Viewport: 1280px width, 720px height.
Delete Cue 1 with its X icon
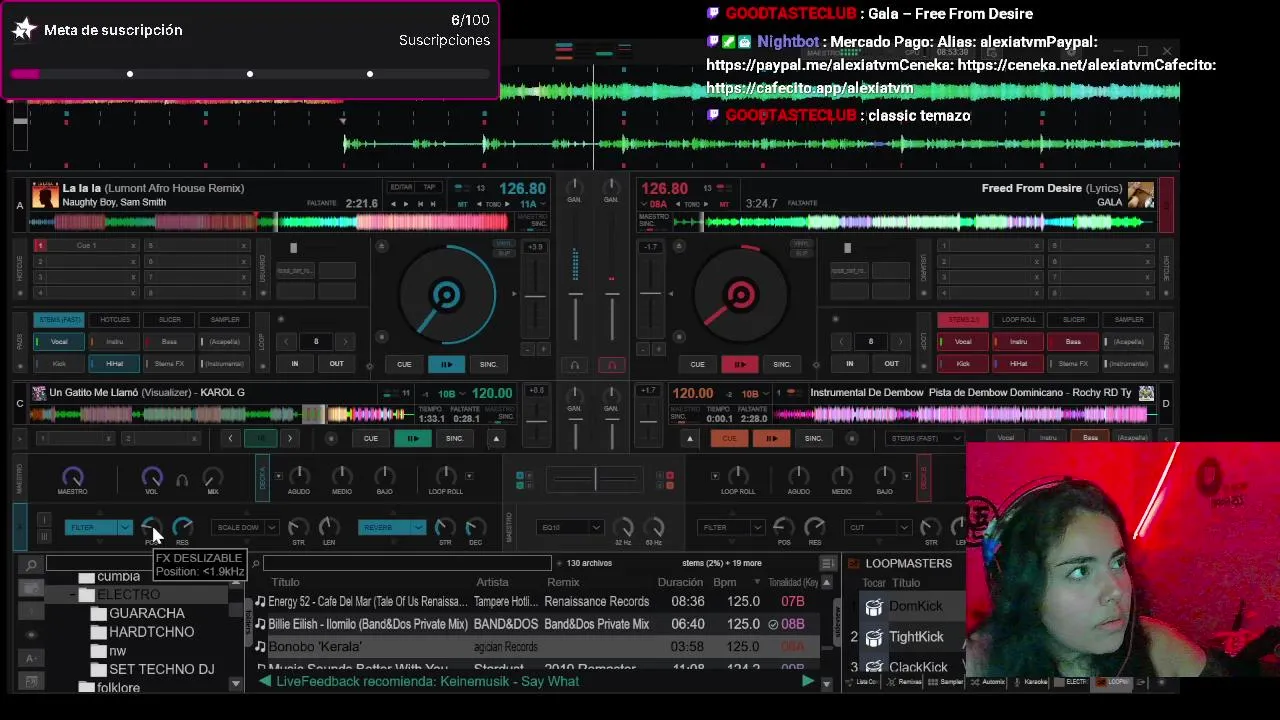pyautogui.click(x=132, y=246)
